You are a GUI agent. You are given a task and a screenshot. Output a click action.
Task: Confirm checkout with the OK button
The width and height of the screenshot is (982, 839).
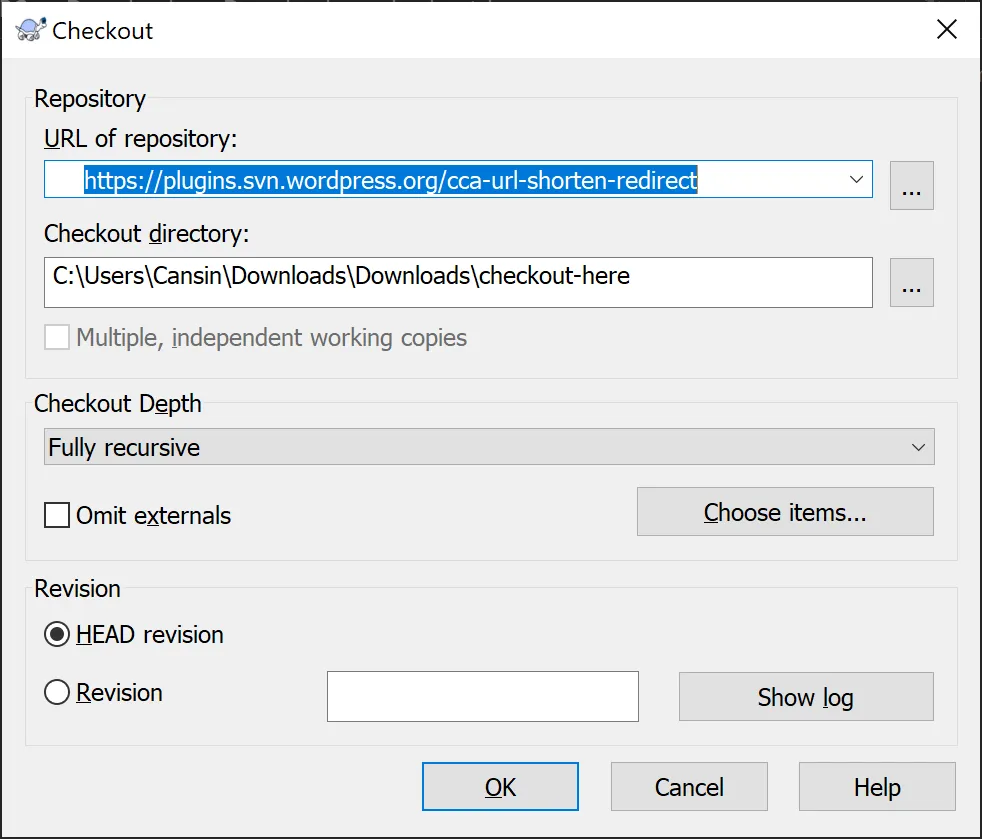click(500, 787)
